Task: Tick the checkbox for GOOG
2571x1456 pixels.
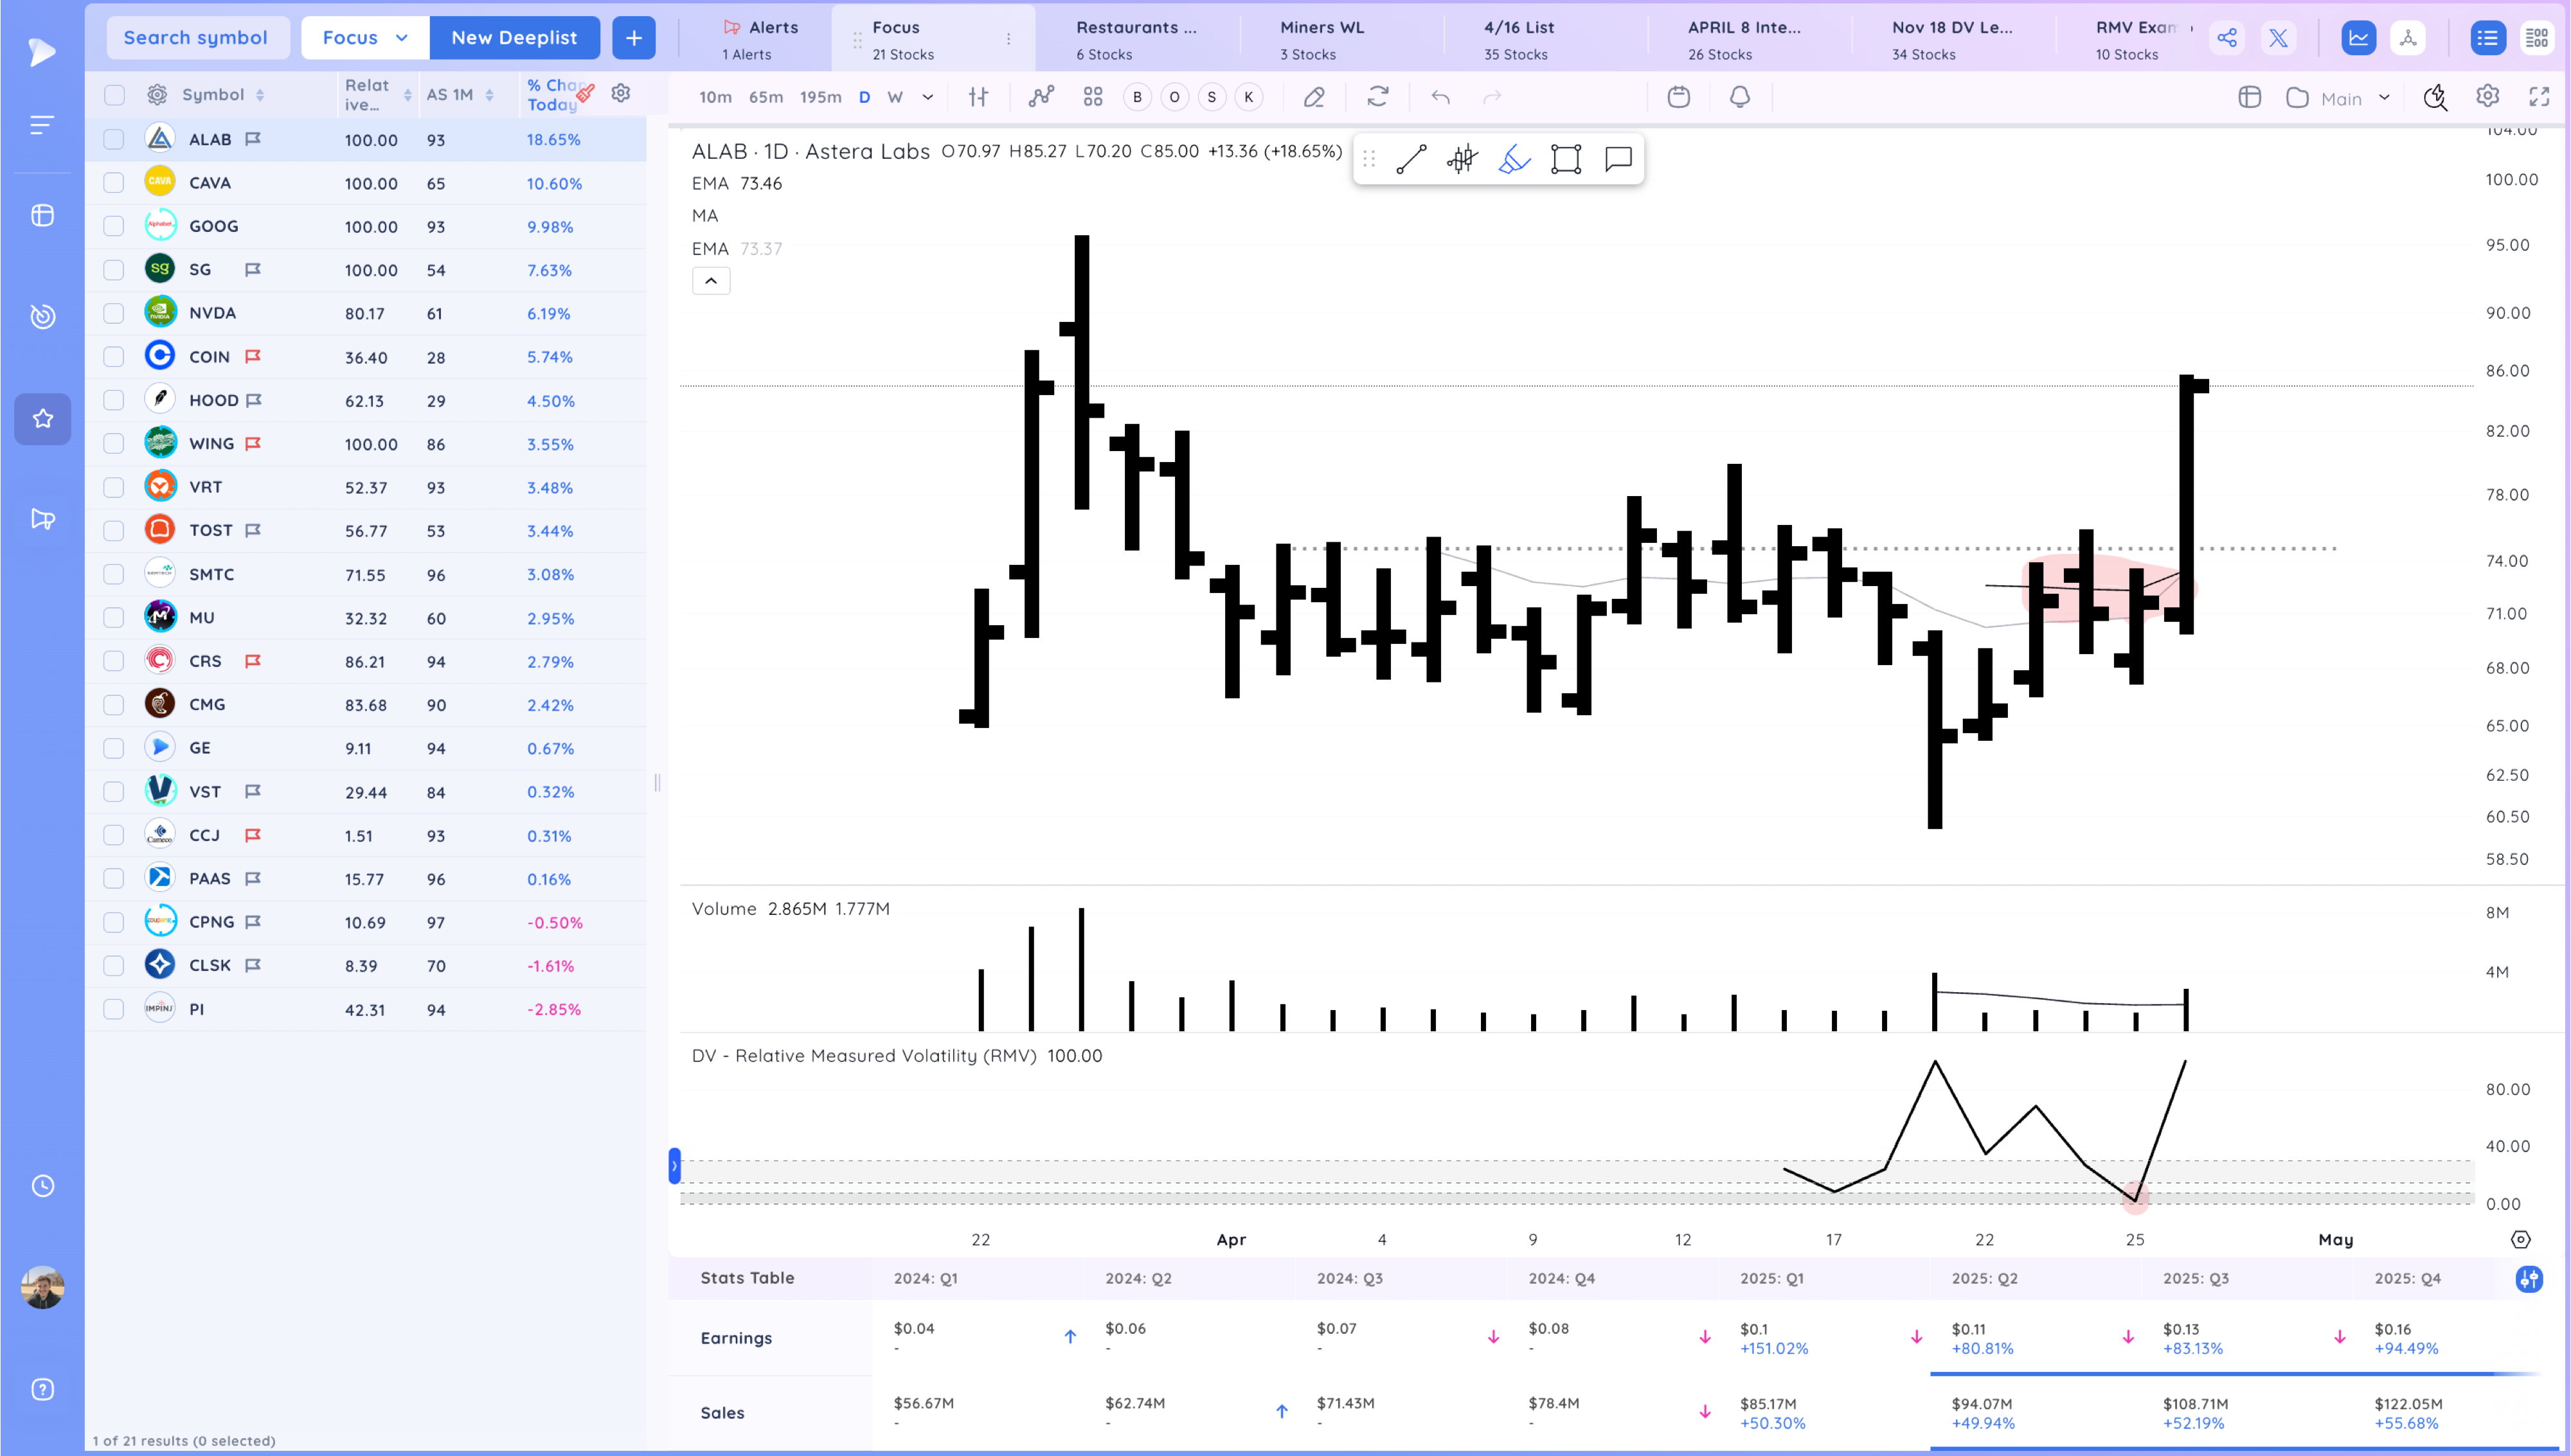Action: (x=114, y=227)
